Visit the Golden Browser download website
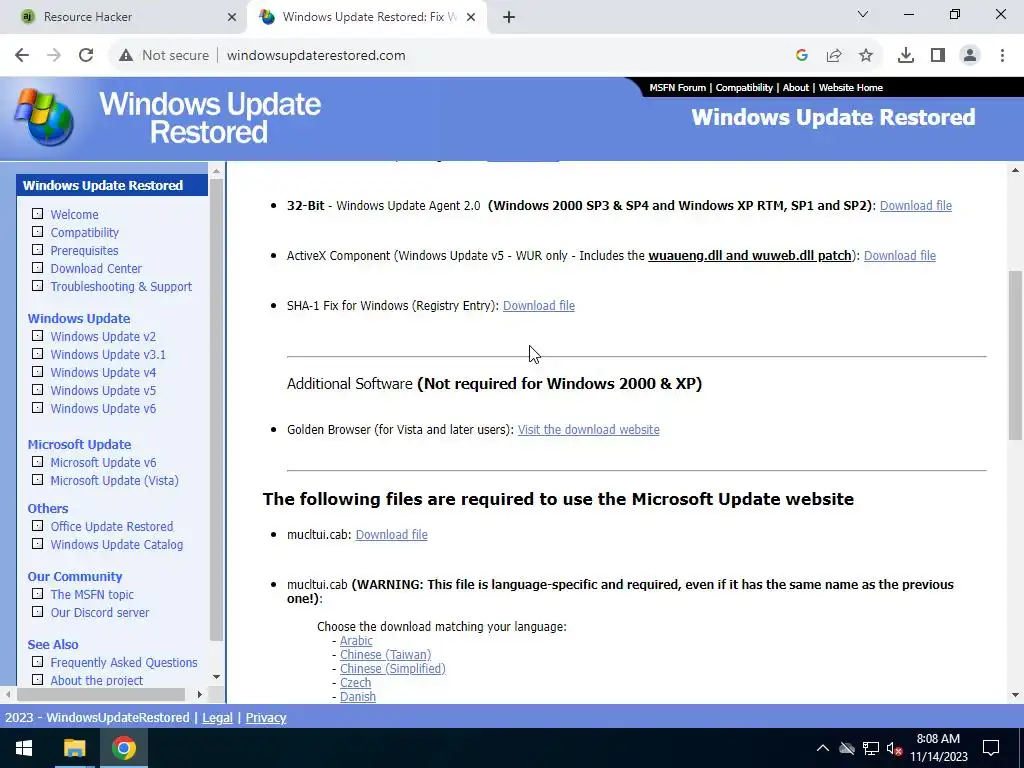Screen dimensions: 1024x768 588,430
